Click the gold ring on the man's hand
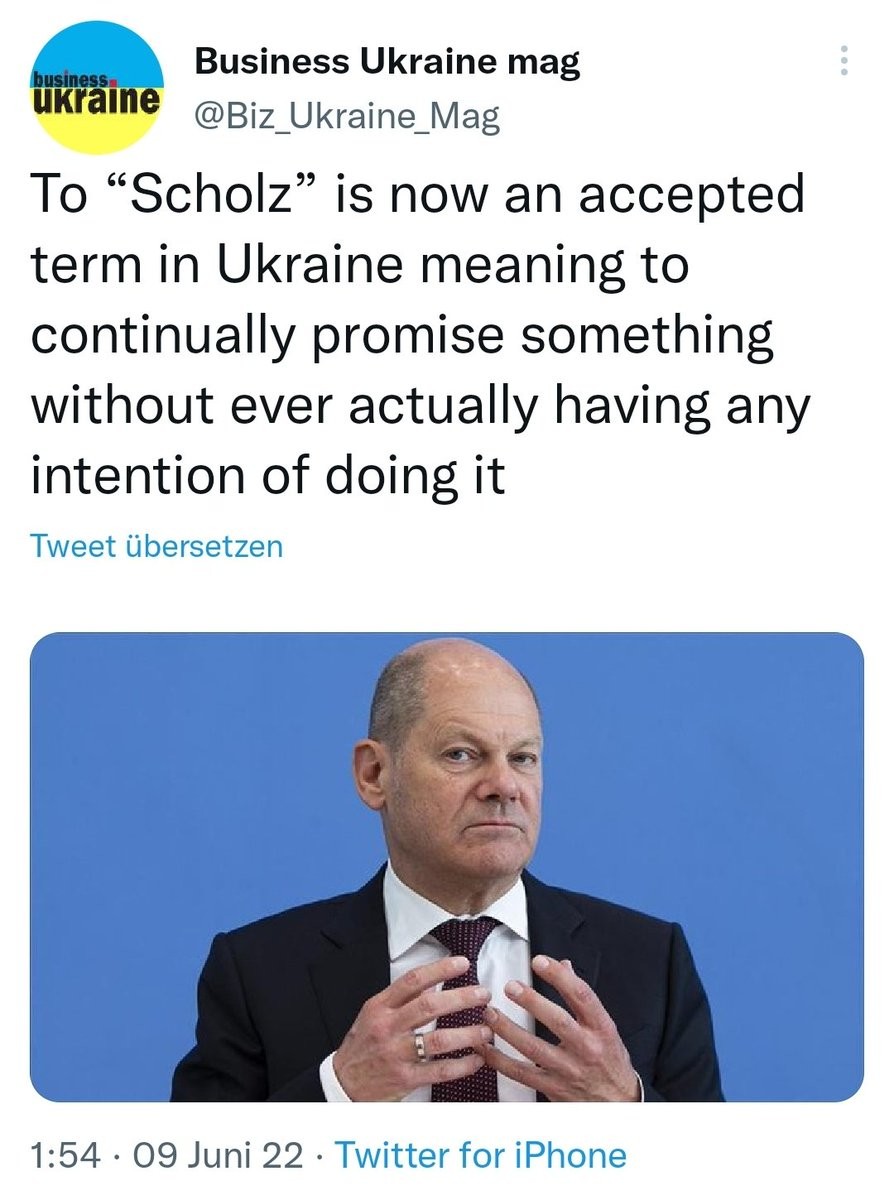894x1200 pixels. coord(421,1045)
